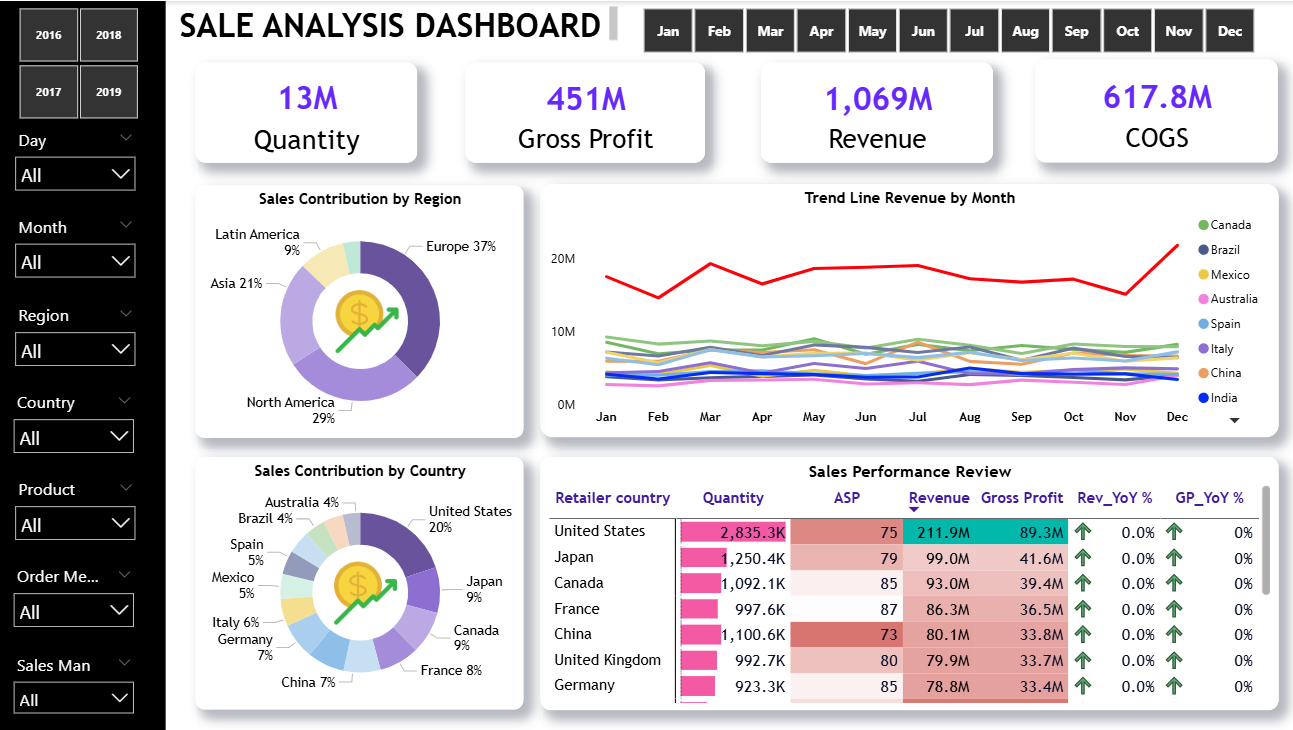Screen dimensions: 1293x730
Task: Click the green up arrow in the Japan GP_YoY cell
Action: 1174,558
